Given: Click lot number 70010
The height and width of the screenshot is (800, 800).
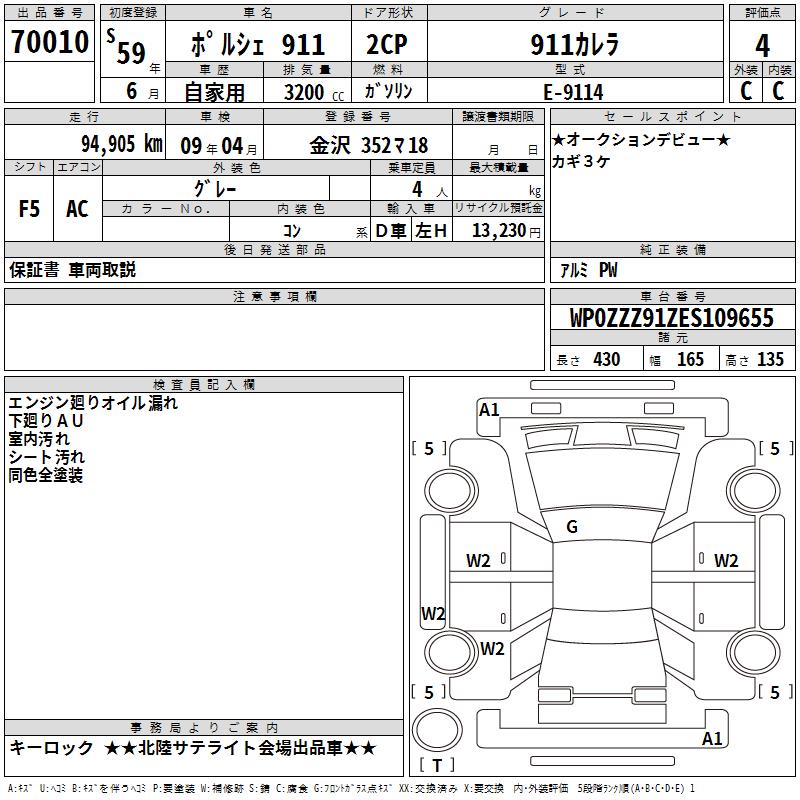Looking at the screenshot, I should pyautogui.click(x=50, y=42).
